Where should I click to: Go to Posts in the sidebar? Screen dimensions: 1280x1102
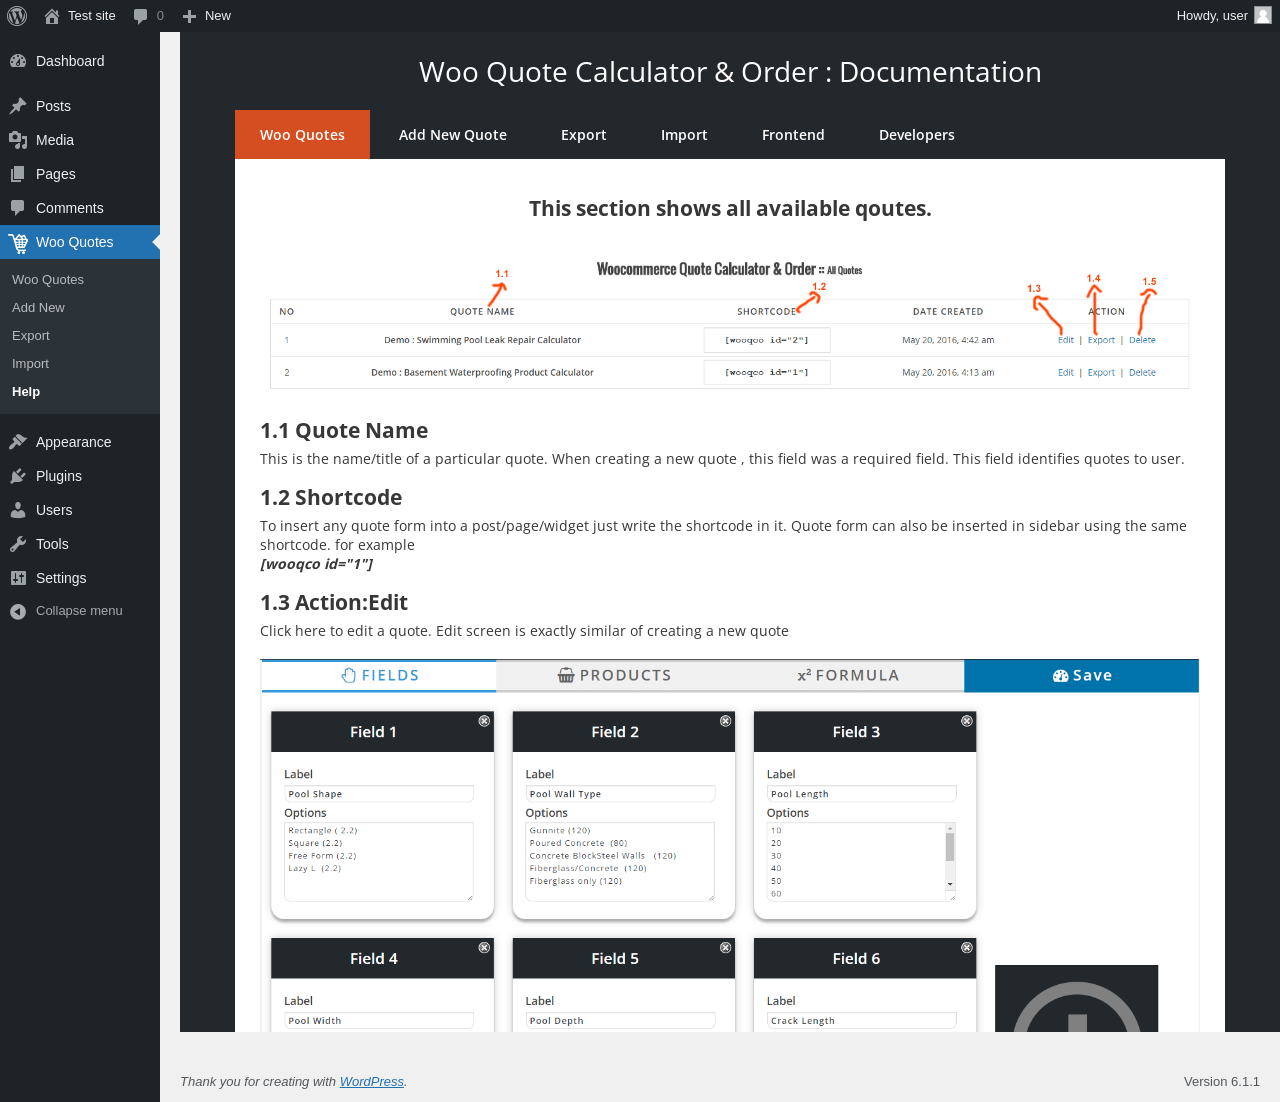coord(80,106)
